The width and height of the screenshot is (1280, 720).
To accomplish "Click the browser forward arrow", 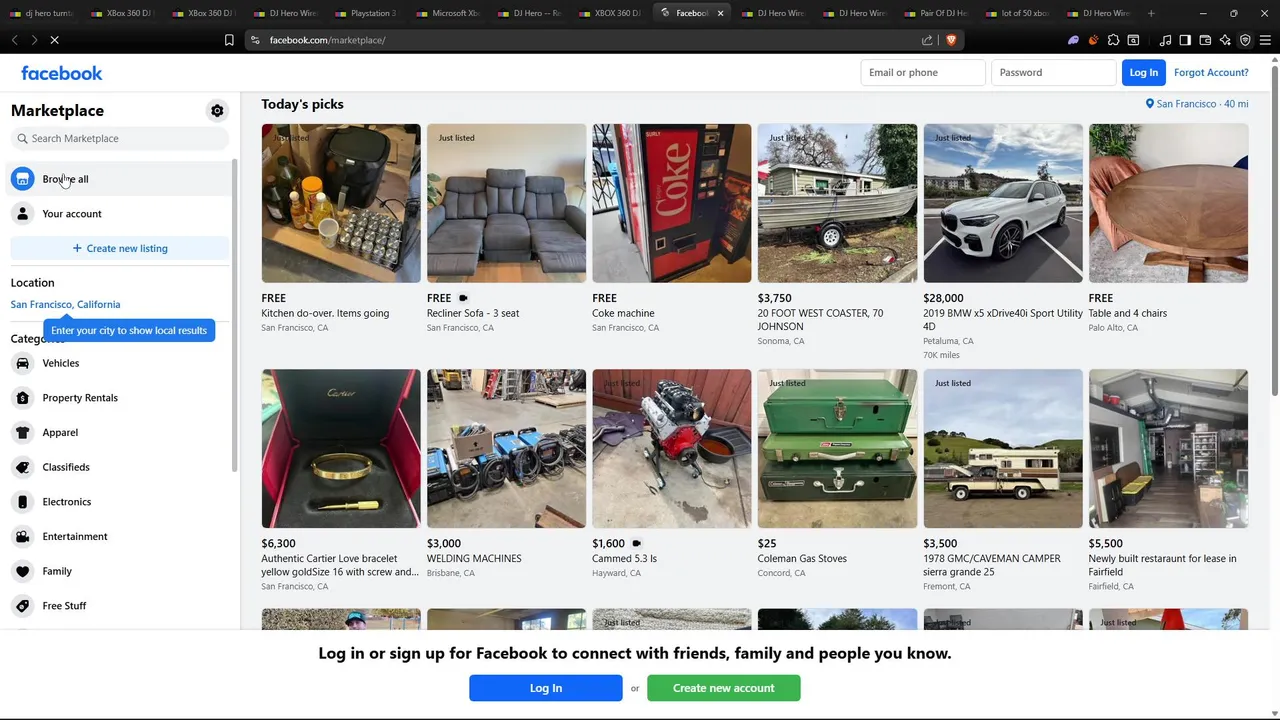I will click(x=34, y=40).
